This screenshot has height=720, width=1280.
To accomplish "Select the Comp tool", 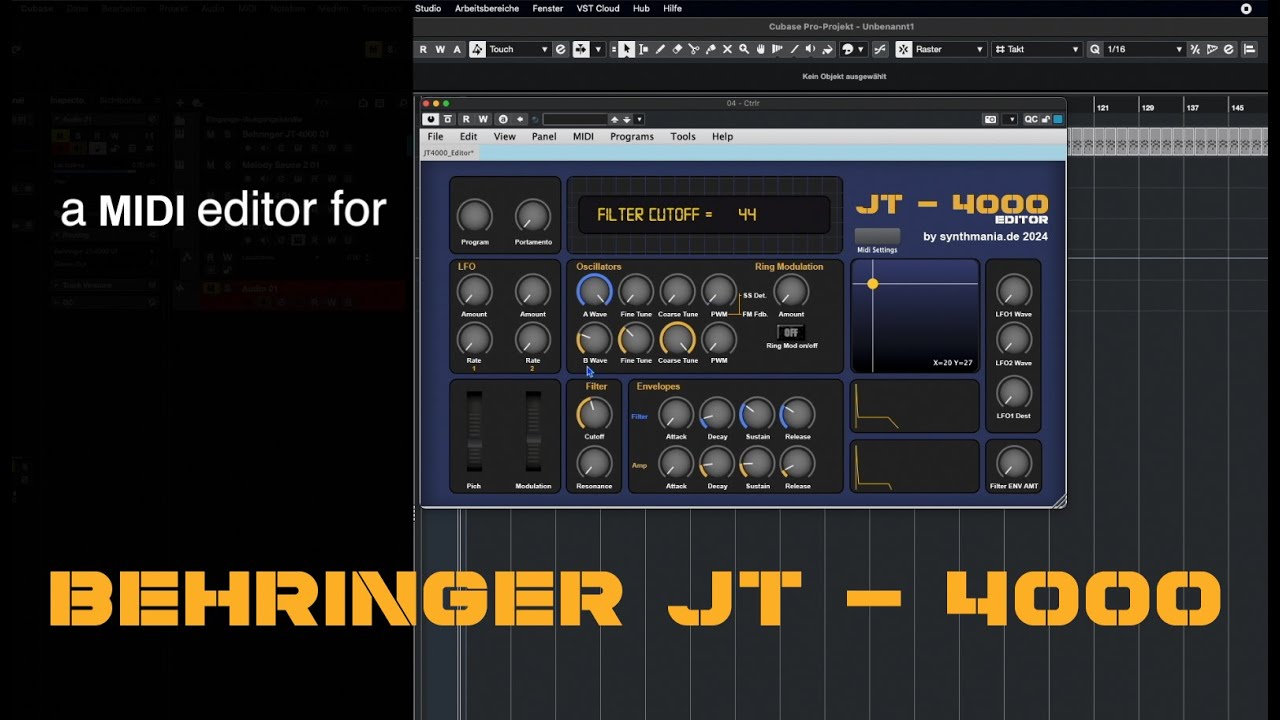I will tap(777, 49).
